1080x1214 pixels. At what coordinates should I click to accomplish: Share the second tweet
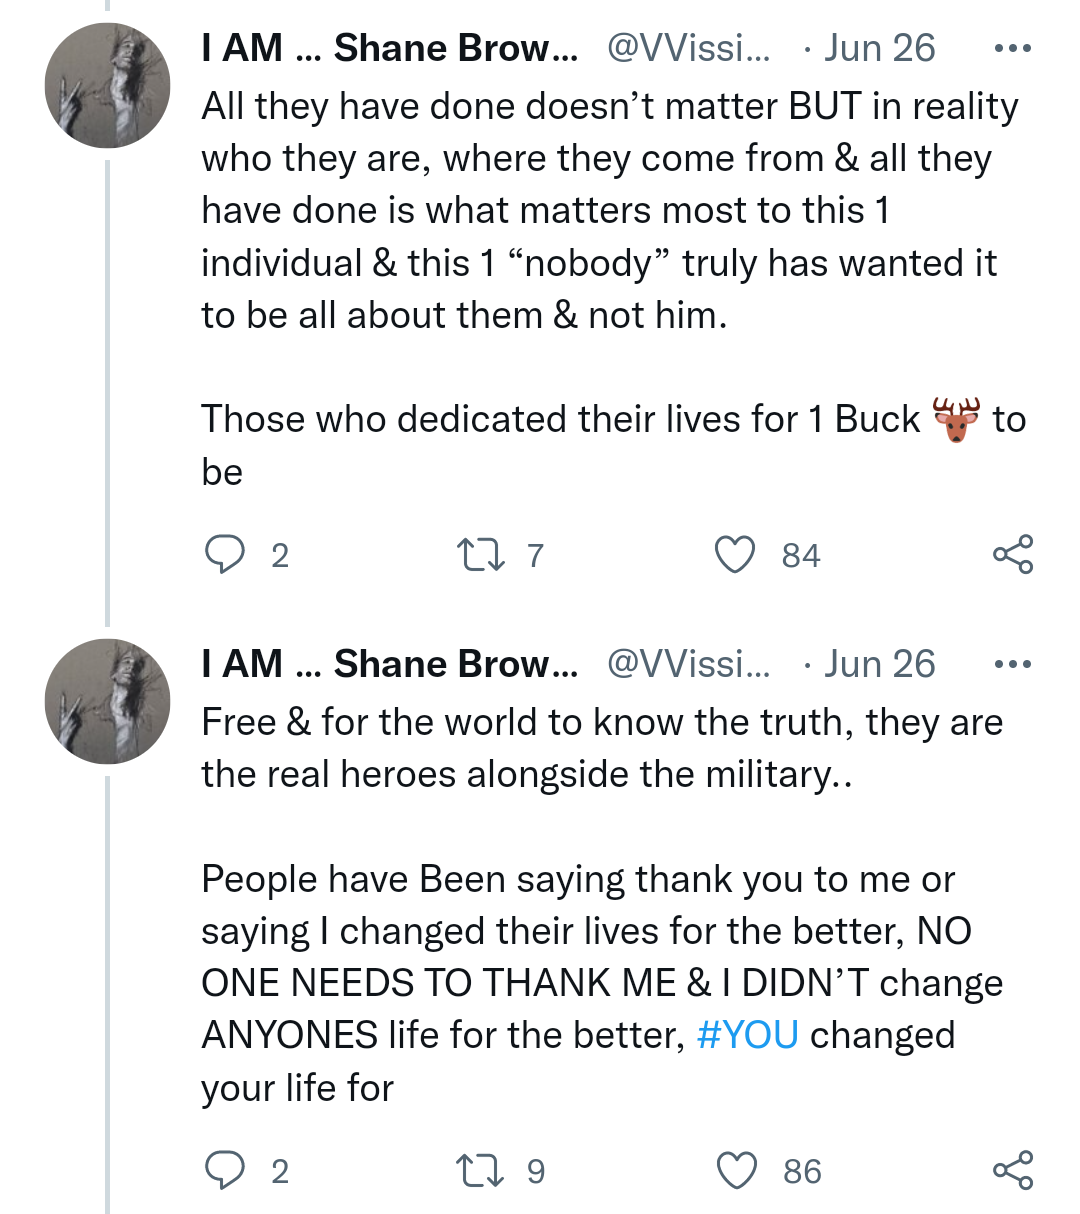[x=1012, y=1170]
